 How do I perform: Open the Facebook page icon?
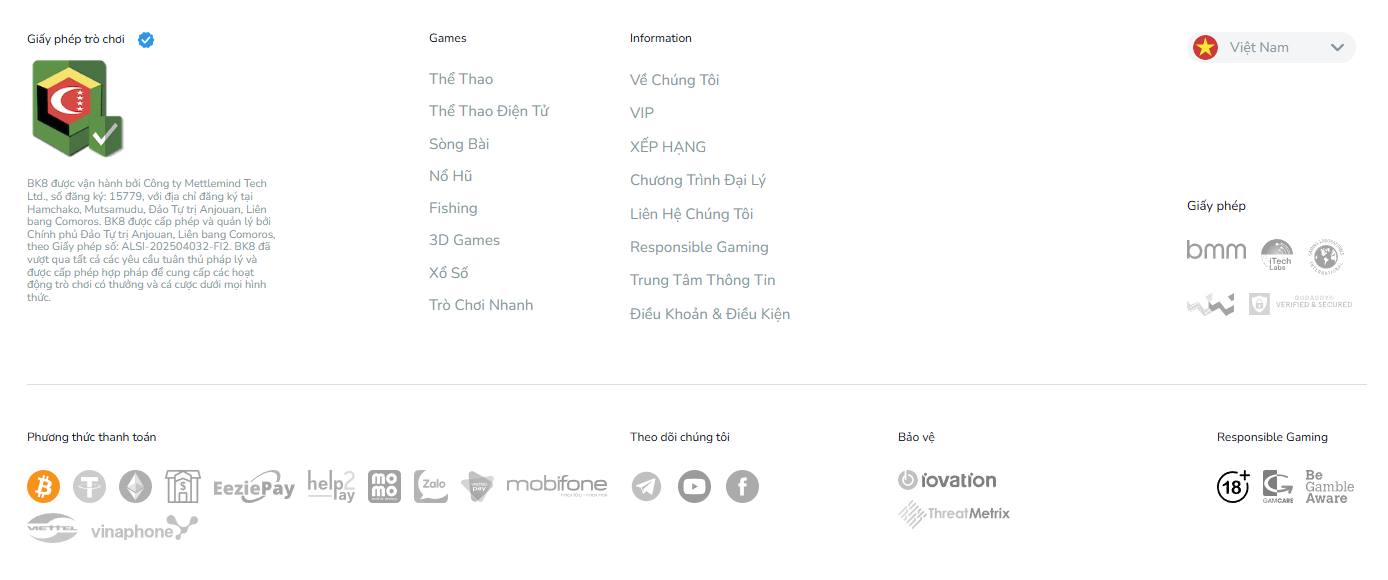click(x=742, y=487)
